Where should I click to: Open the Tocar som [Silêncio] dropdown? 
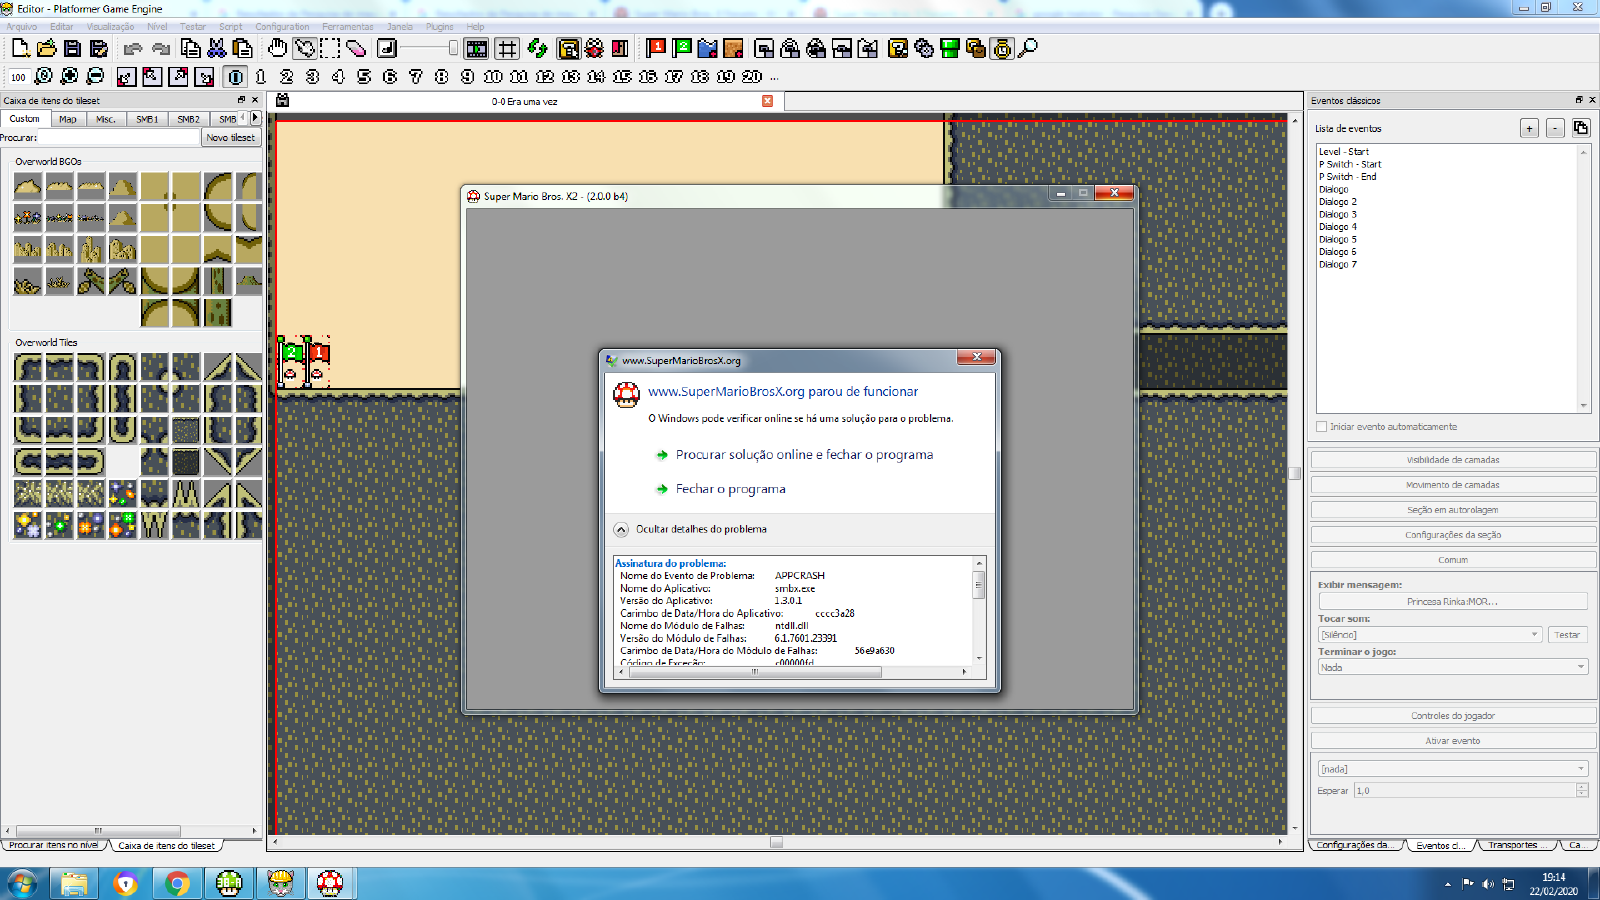coord(1430,635)
